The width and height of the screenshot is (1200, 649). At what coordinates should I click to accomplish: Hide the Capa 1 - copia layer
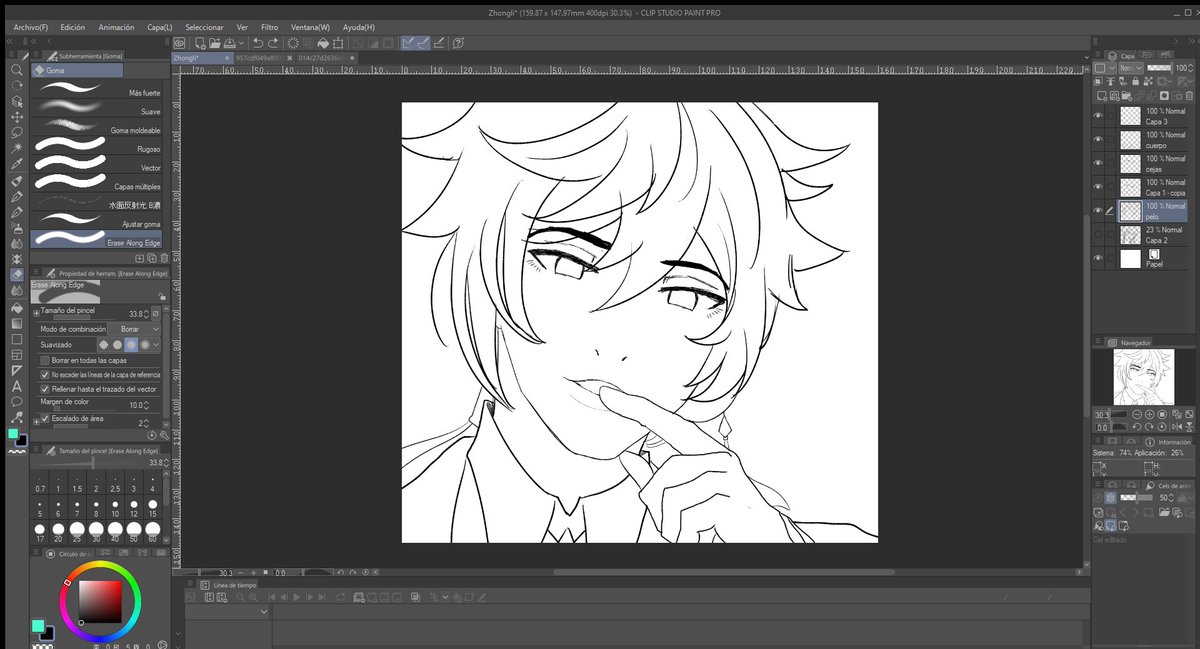pyautogui.click(x=1098, y=187)
